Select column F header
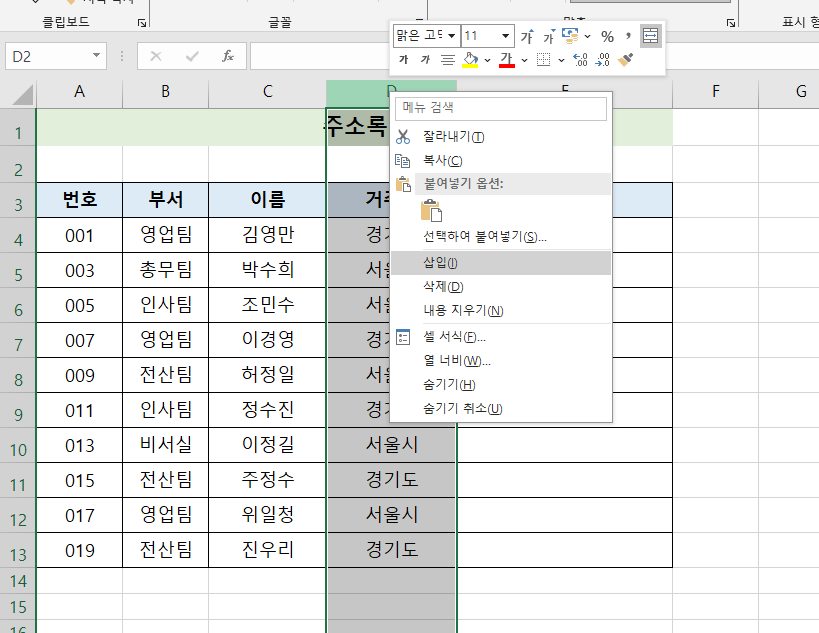The image size is (819, 633). tap(716, 92)
